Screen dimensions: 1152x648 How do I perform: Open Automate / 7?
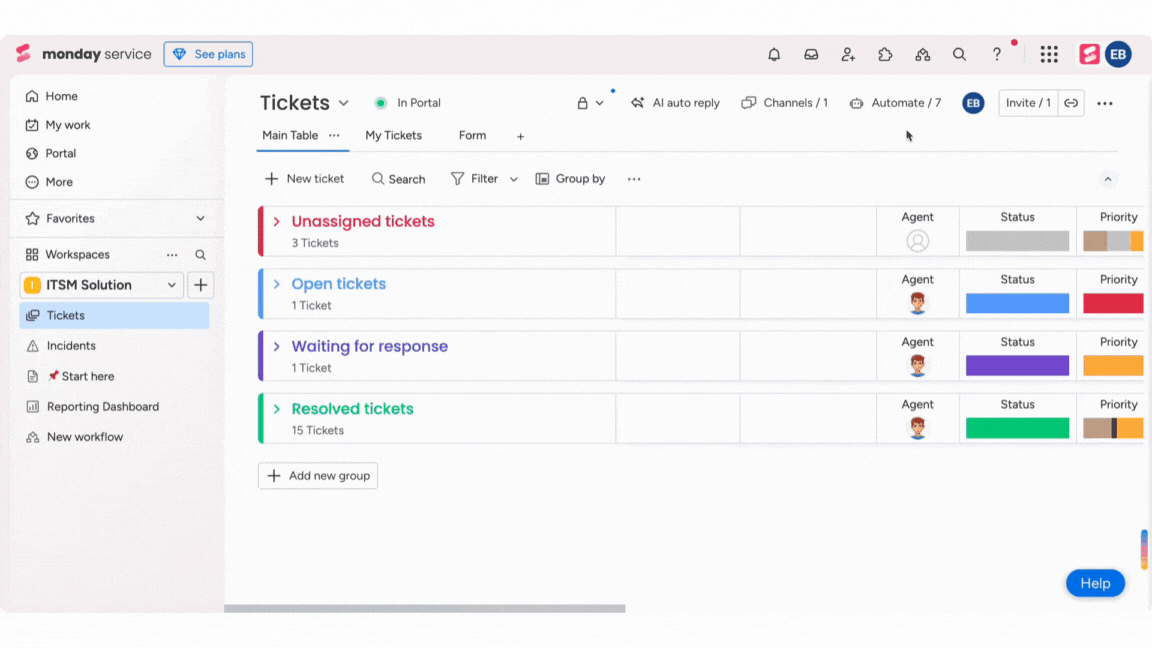pos(895,103)
